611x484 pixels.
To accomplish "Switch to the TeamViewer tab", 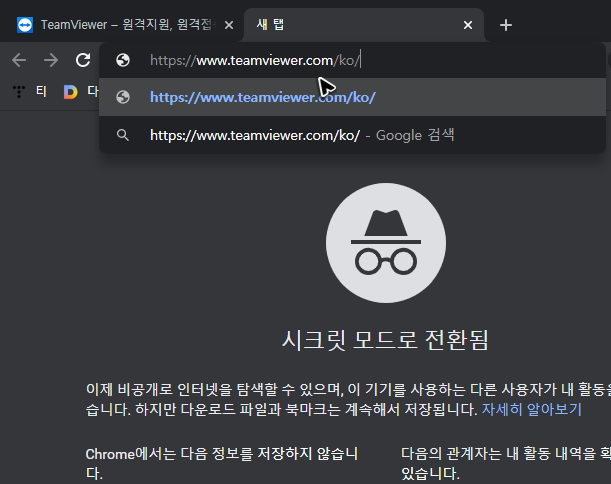I will point(122,25).
